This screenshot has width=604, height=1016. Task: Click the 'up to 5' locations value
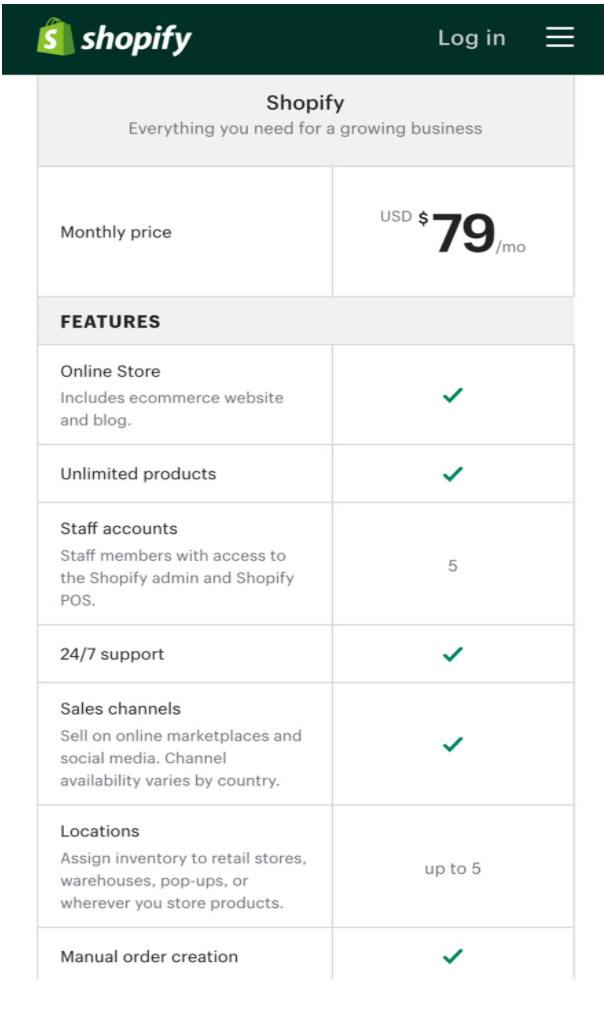[x=453, y=868]
